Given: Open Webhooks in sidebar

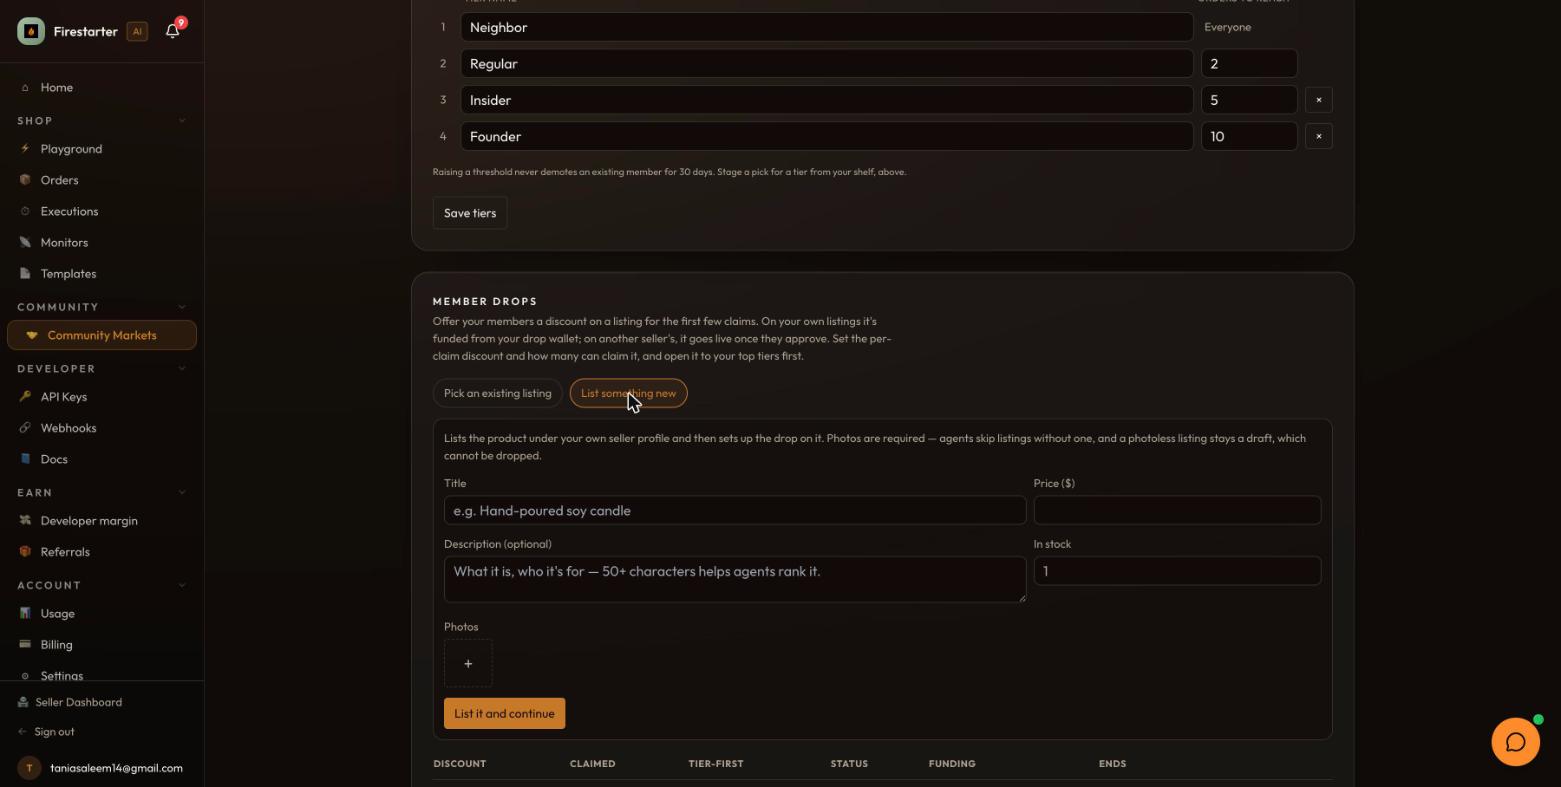Looking at the screenshot, I should [68, 428].
